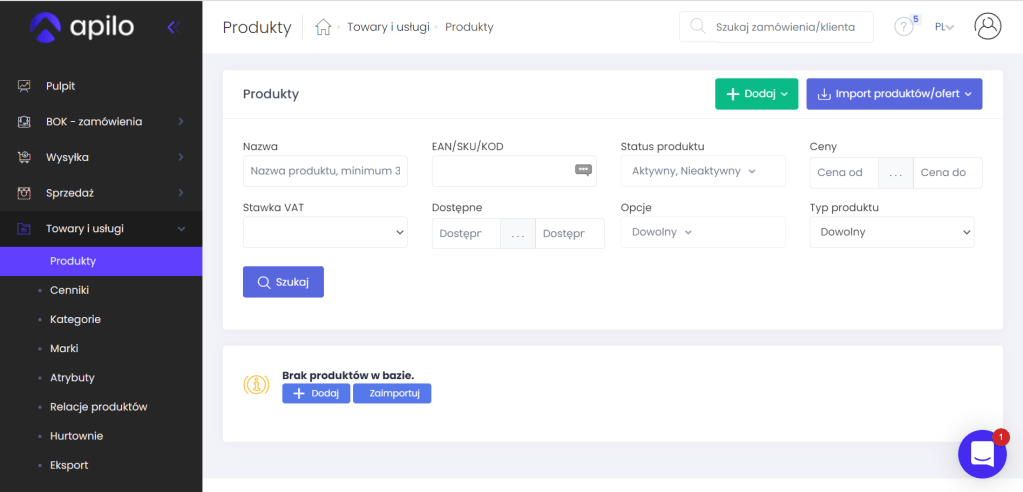Open the help question mark icon

click(x=904, y=27)
